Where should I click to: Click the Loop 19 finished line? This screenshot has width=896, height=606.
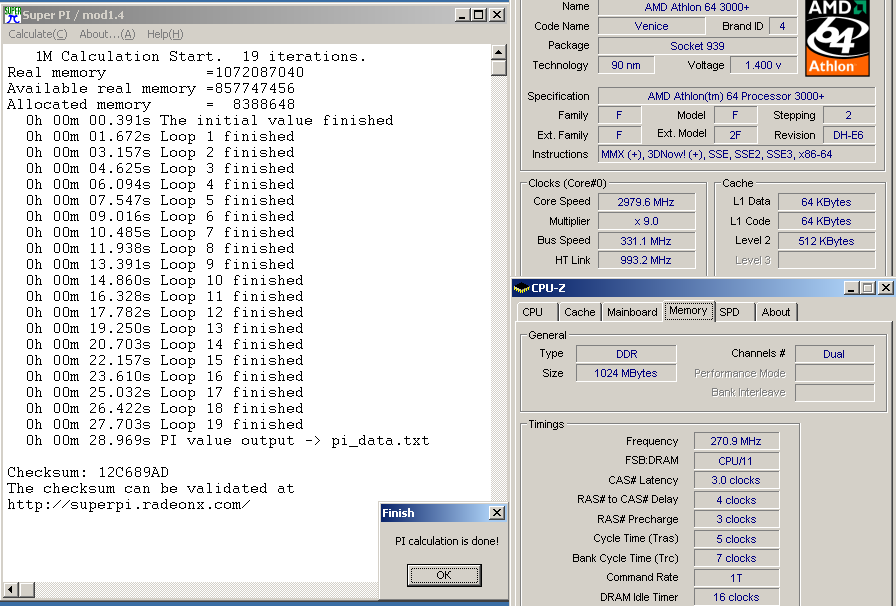(x=165, y=425)
